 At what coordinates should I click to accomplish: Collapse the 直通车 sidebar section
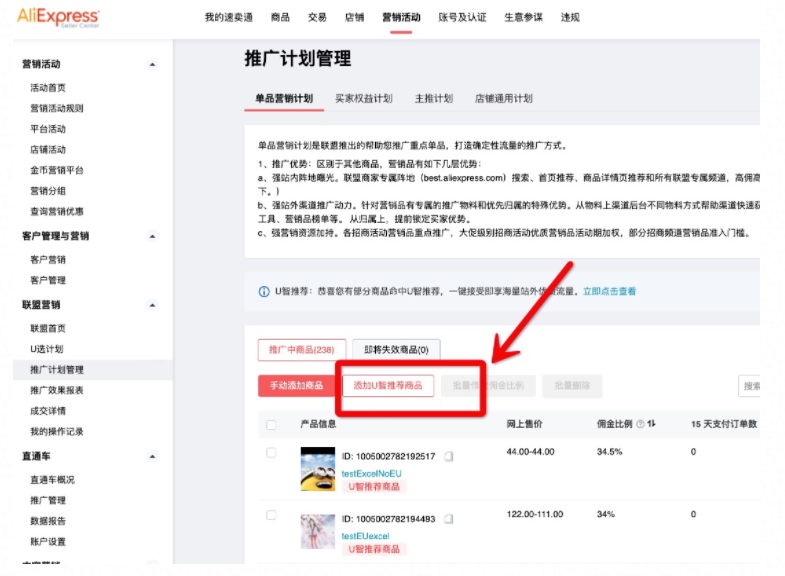click(x=152, y=456)
